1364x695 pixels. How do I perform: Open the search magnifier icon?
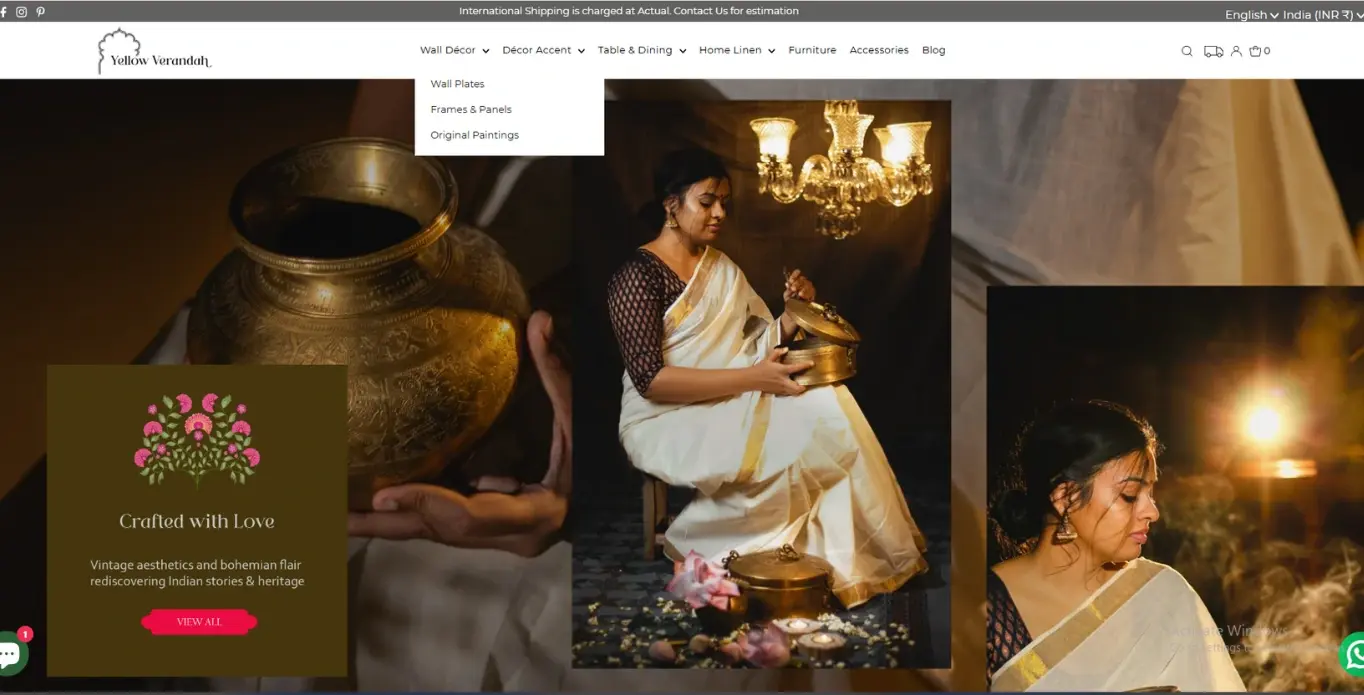[1187, 51]
